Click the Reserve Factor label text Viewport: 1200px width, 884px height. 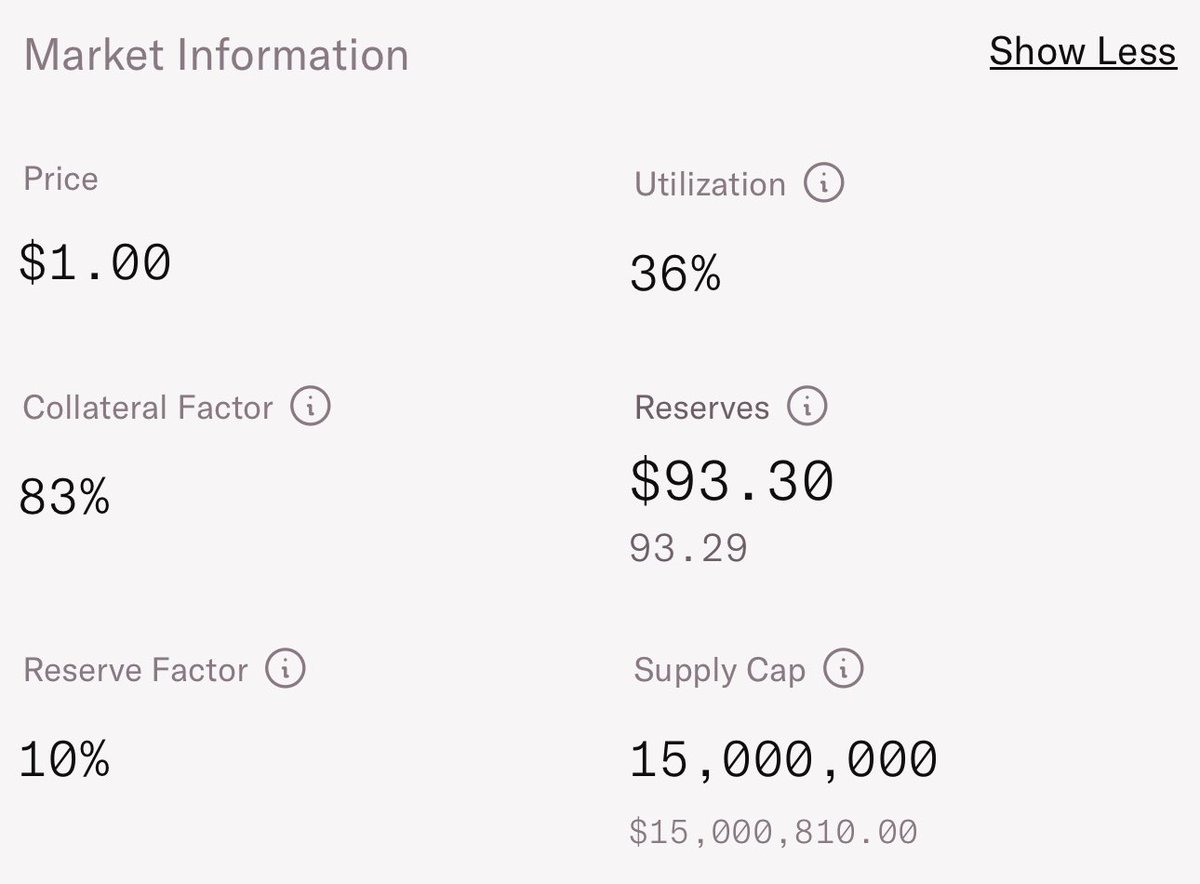[135, 669]
